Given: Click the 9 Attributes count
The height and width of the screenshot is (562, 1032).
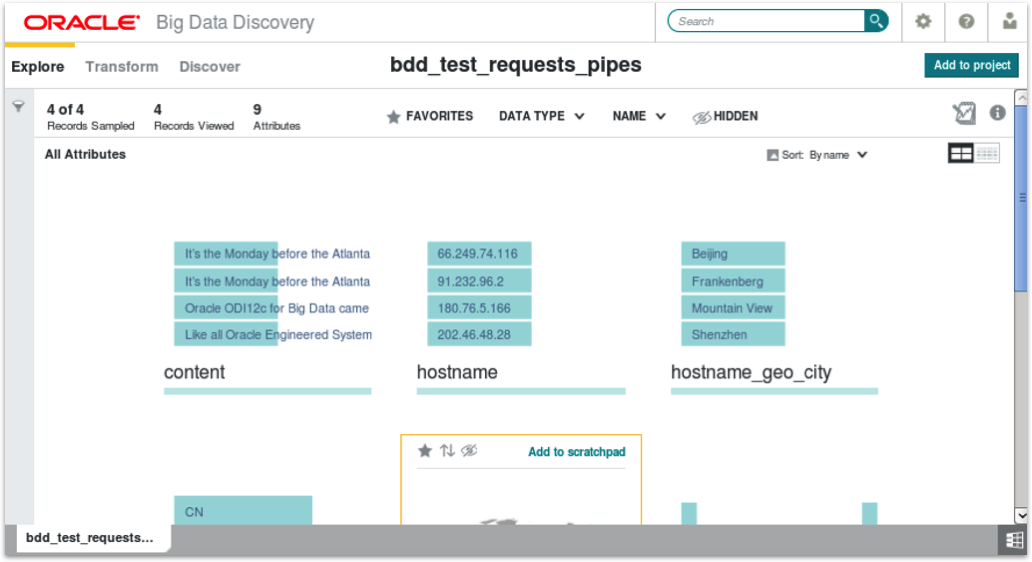Looking at the screenshot, I should [276, 116].
